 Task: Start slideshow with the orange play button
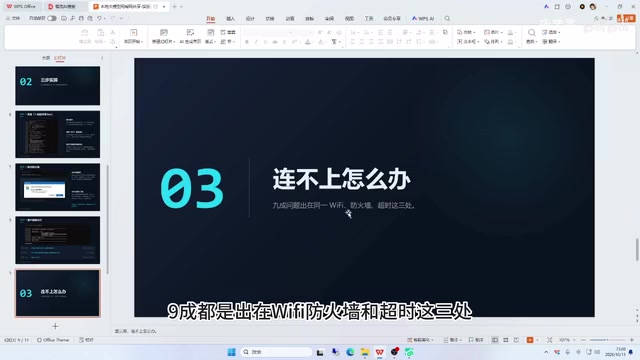click(x=530, y=340)
